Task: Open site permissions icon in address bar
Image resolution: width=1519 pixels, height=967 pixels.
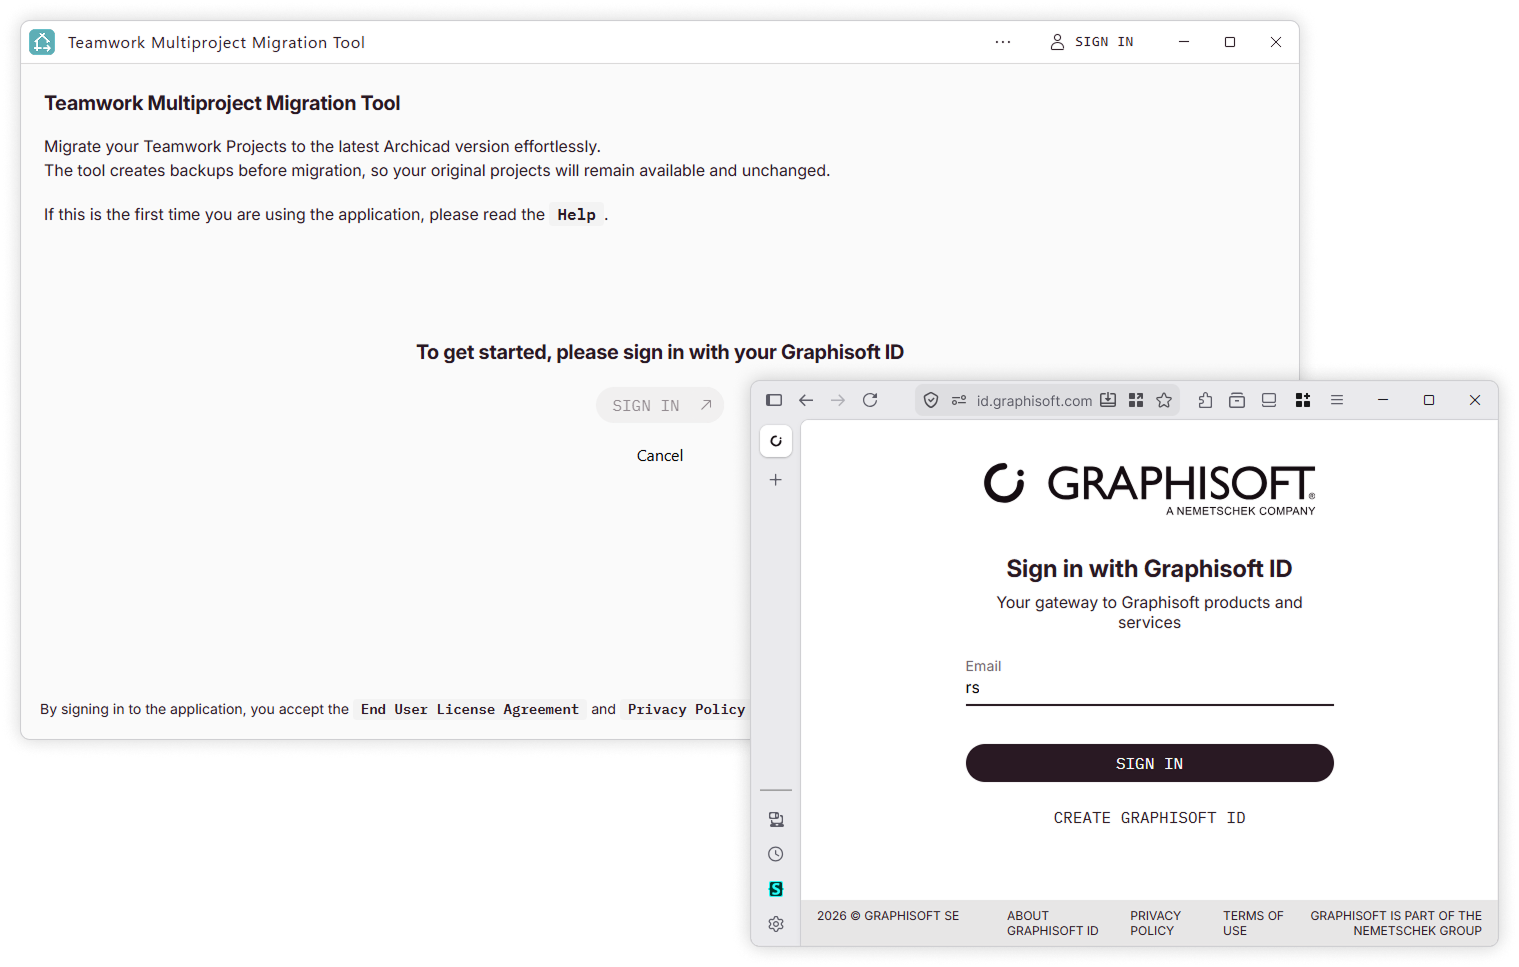Action: pyautogui.click(x=959, y=400)
